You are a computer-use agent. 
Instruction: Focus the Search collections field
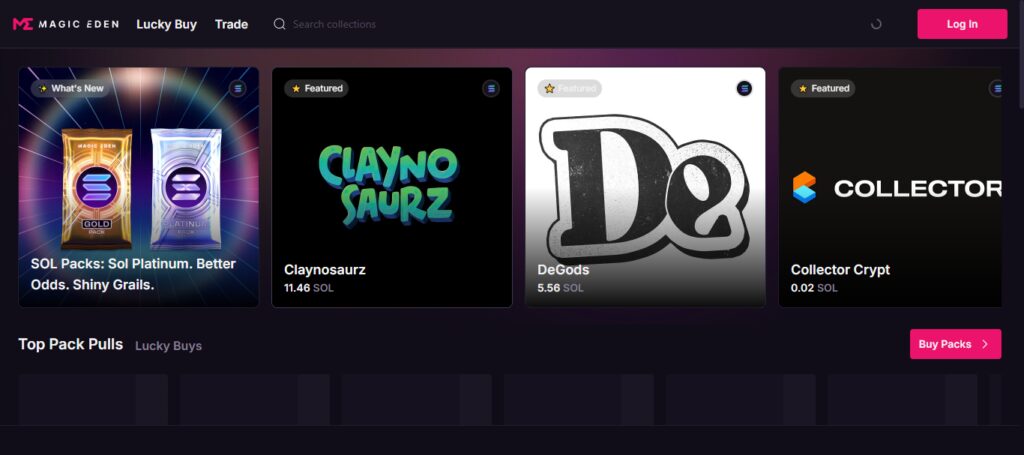pos(334,24)
